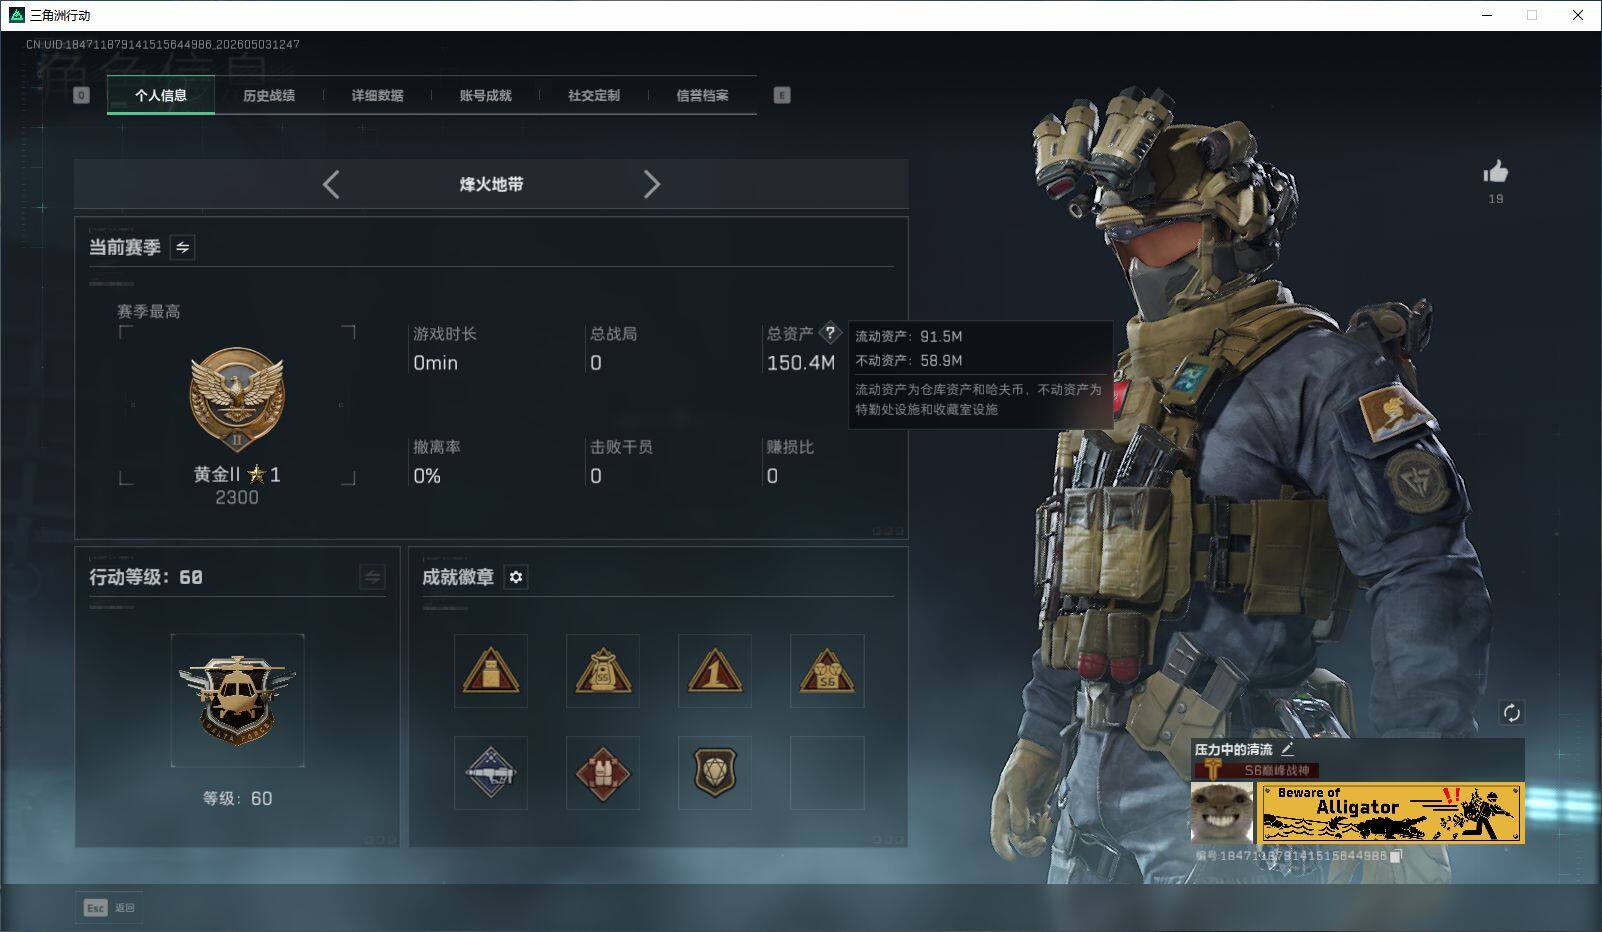Click the rank points 2300 text
1602x932 pixels.
[237, 497]
